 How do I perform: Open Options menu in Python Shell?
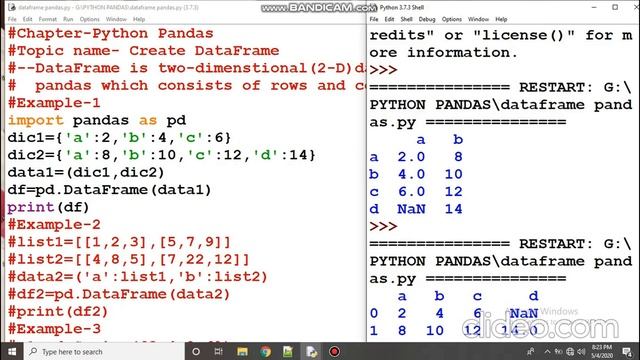point(452,19)
